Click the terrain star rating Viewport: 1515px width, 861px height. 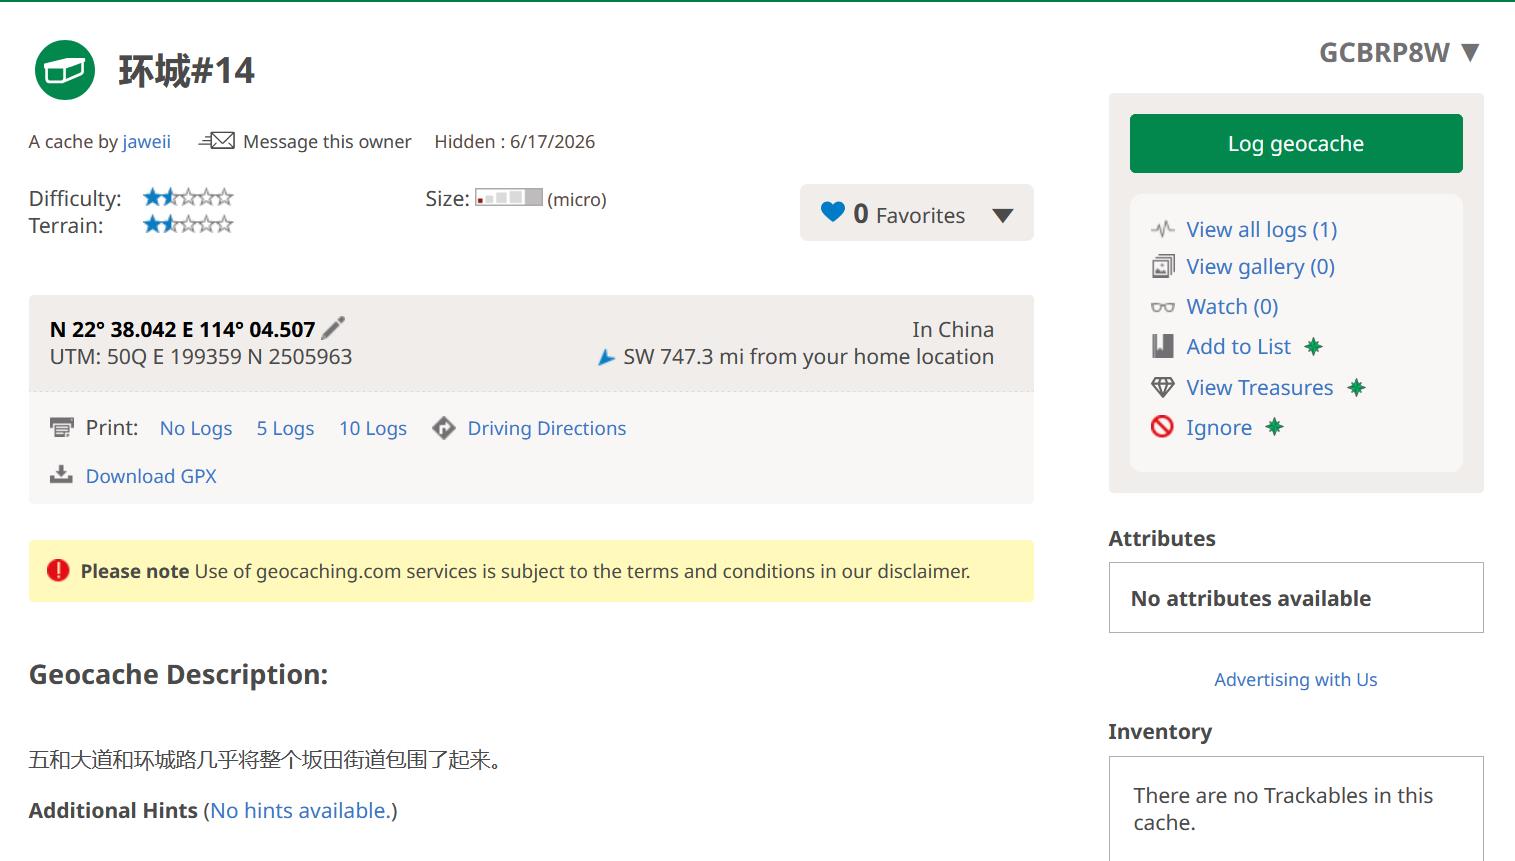click(188, 224)
